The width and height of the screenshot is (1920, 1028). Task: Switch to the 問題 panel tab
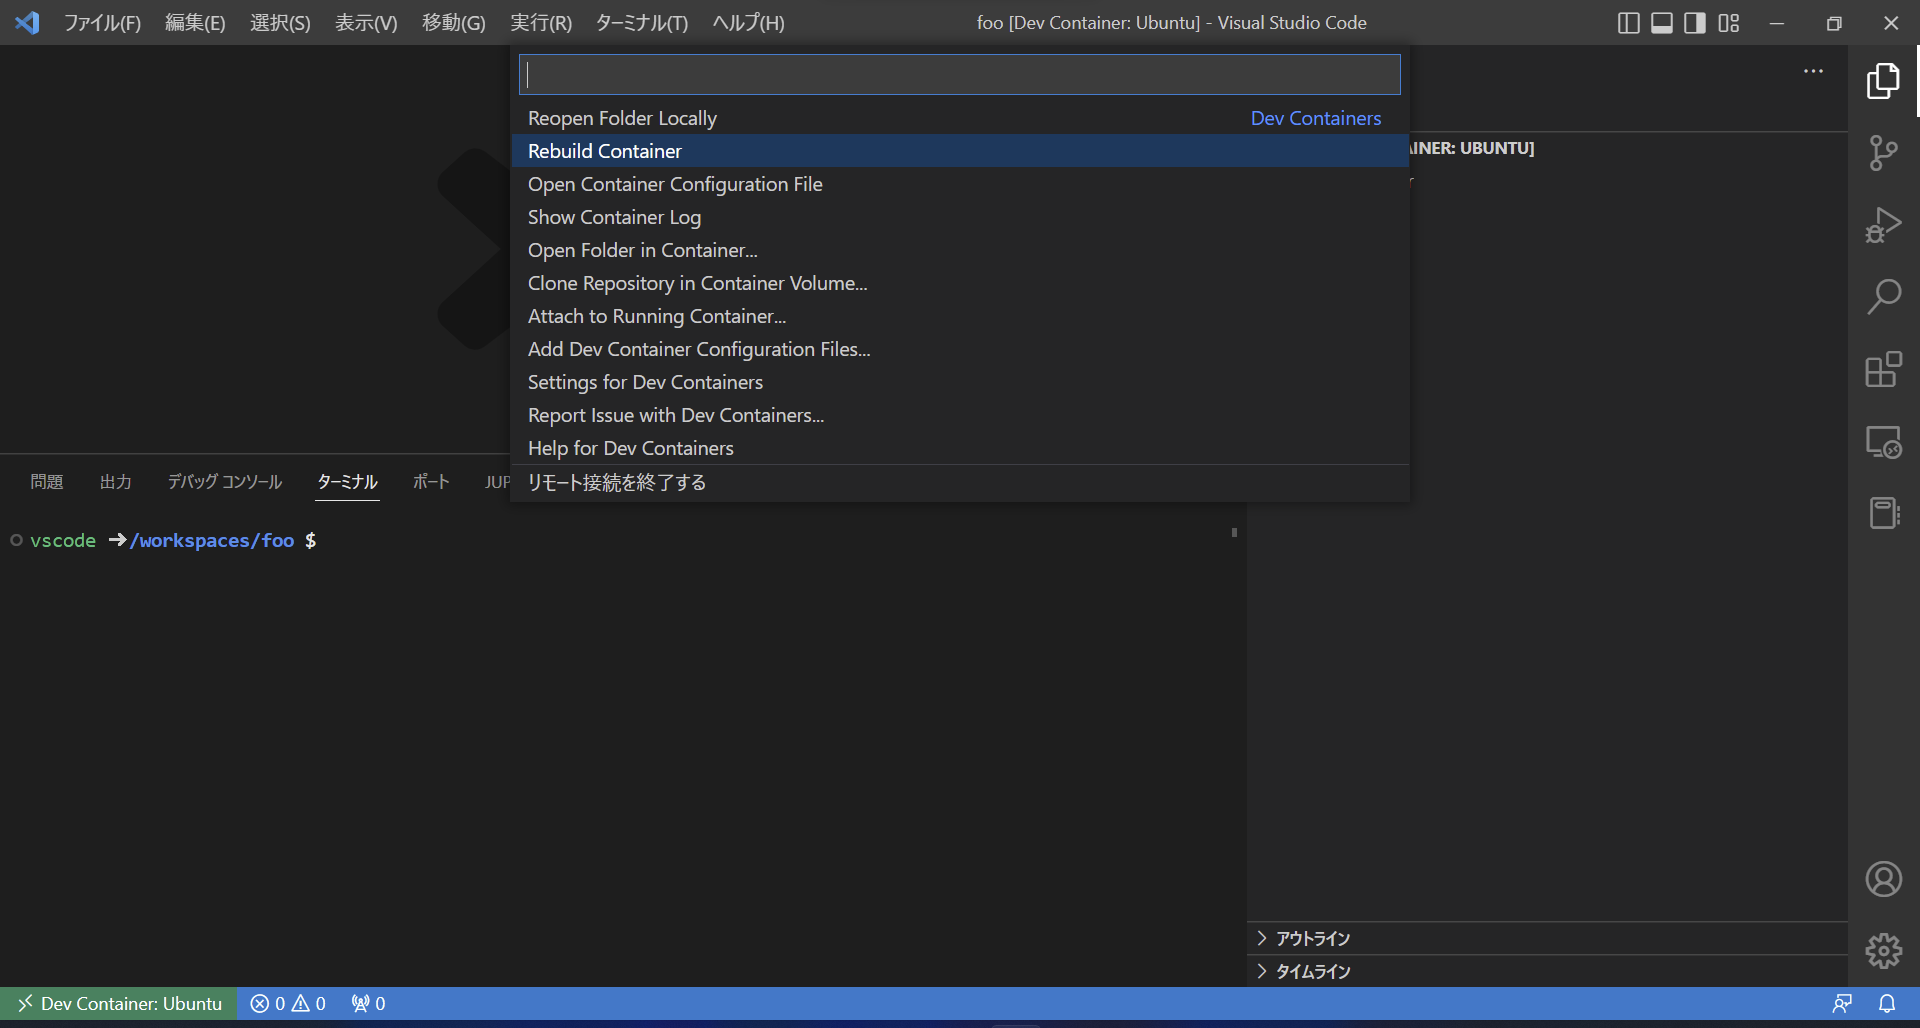coord(47,482)
